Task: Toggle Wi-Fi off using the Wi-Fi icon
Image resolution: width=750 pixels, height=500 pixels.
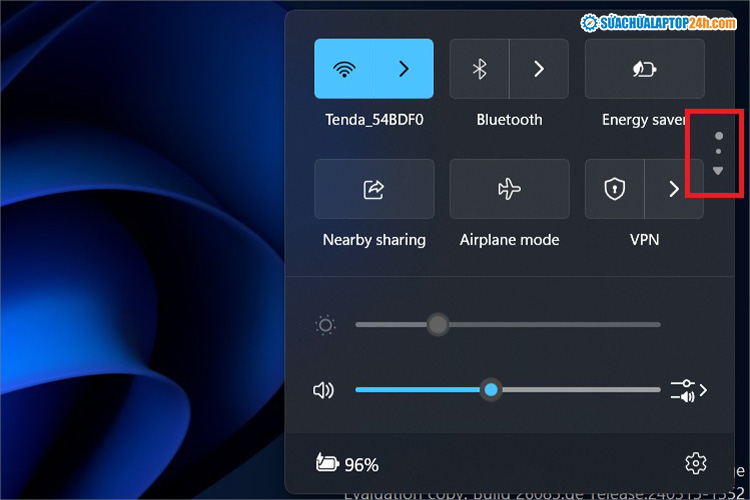Action: (345, 69)
